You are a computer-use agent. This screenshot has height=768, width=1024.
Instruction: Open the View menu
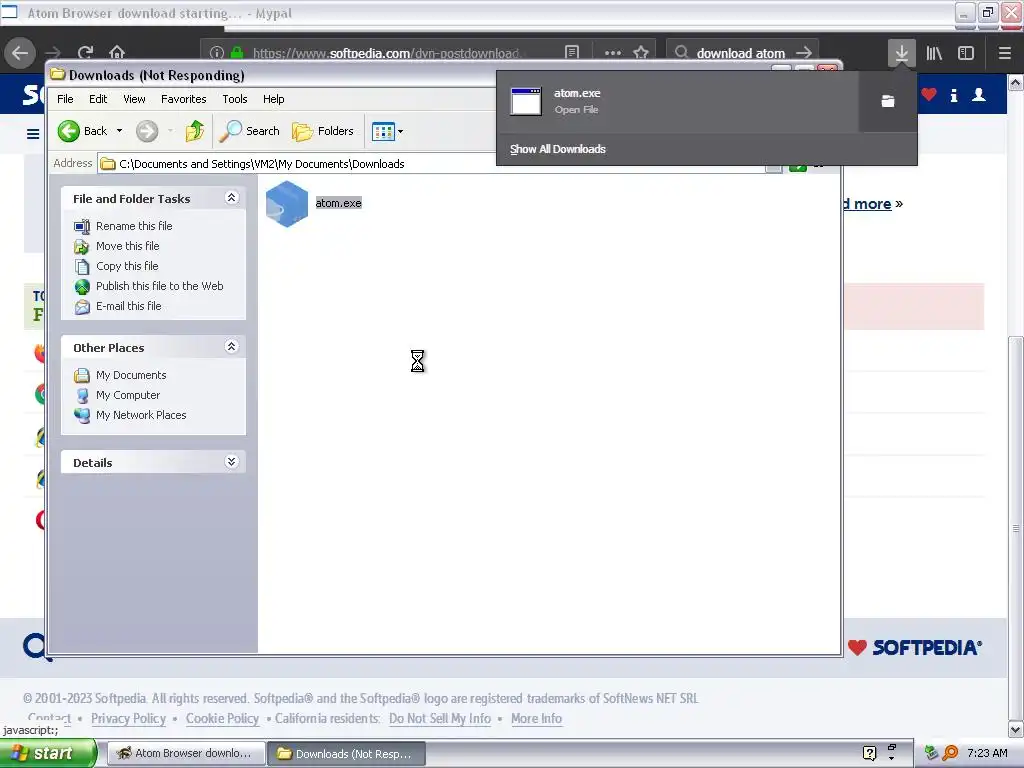pos(135,99)
